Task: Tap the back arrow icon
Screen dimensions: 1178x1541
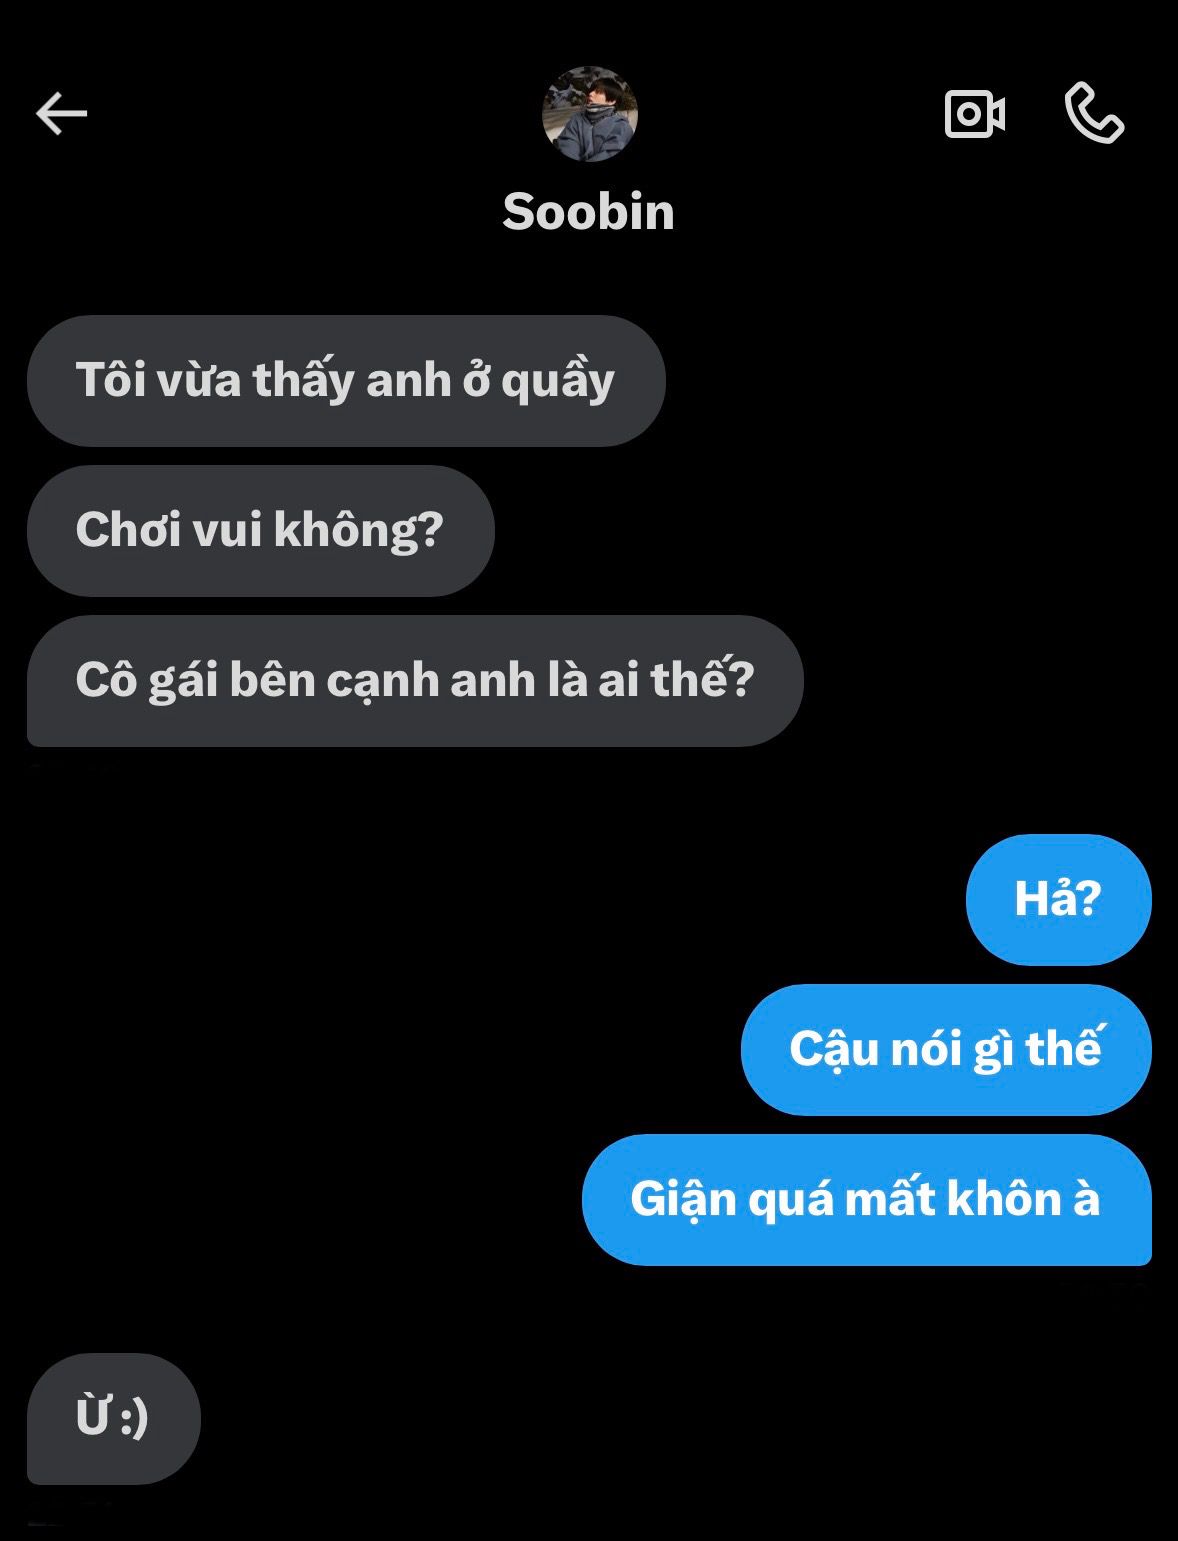Action: pyautogui.click(x=62, y=113)
